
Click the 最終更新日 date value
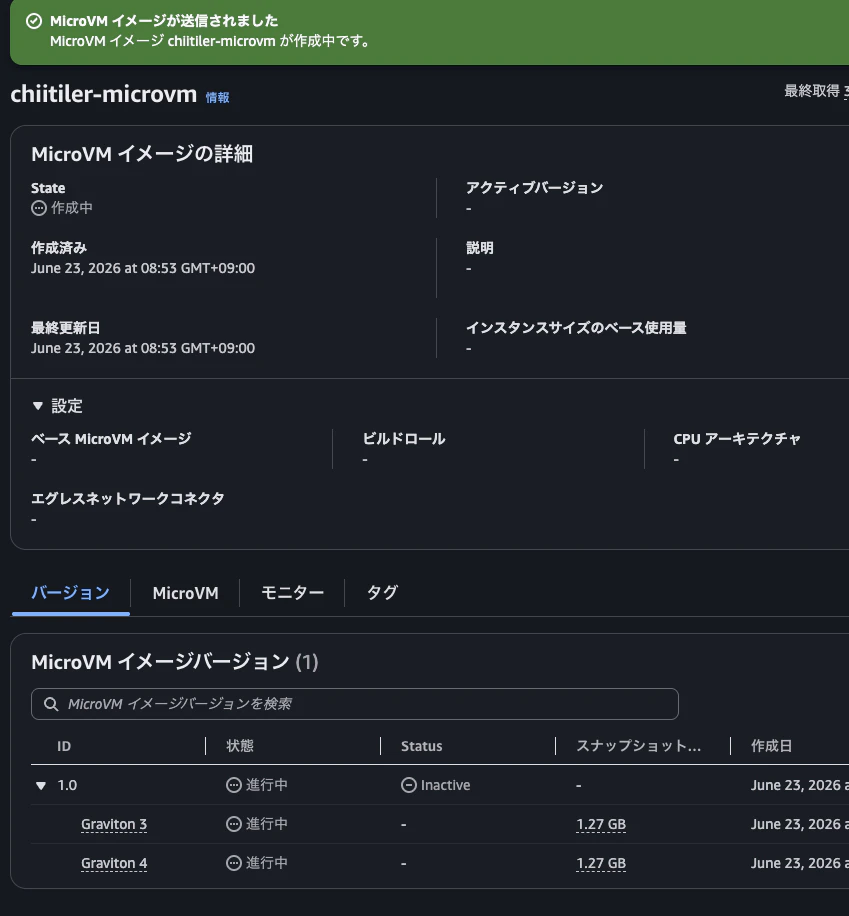tap(143, 348)
